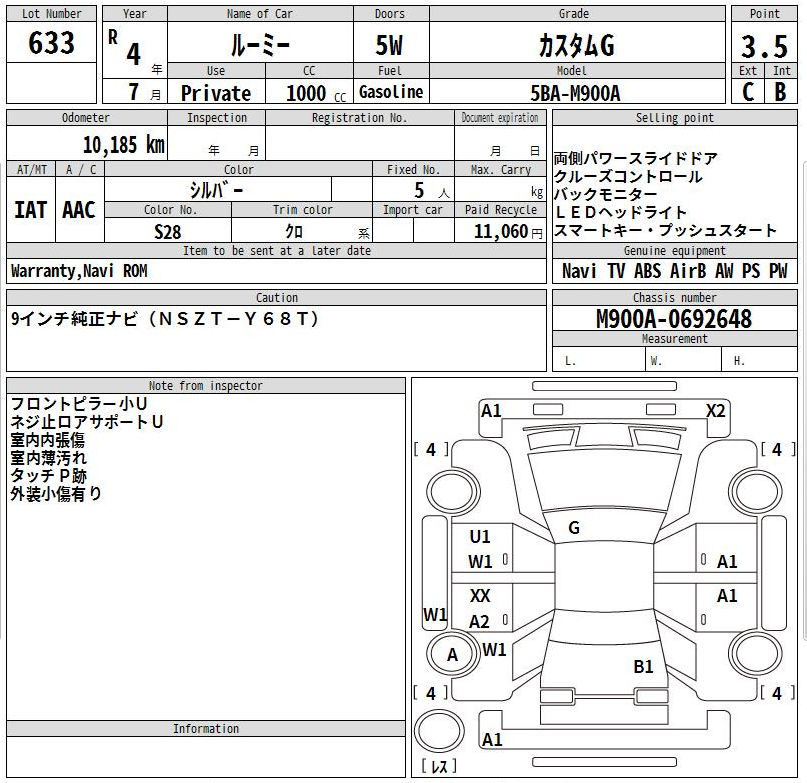The height and width of the screenshot is (783, 807).
Task: Select selling point スマートキー・プッシュスタート
Action: tap(665, 230)
